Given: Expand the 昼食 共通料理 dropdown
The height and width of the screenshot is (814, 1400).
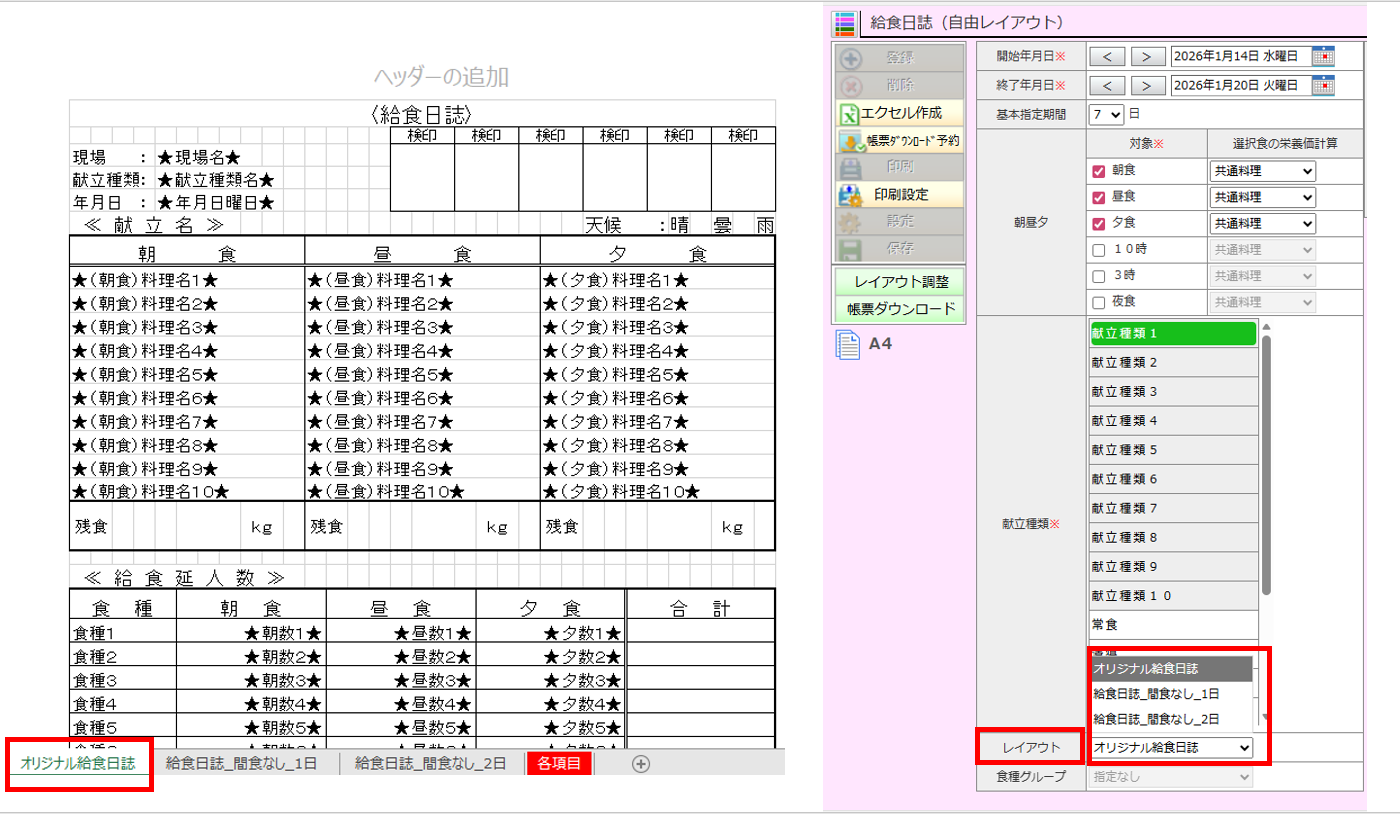Looking at the screenshot, I should click(x=1262, y=198).
